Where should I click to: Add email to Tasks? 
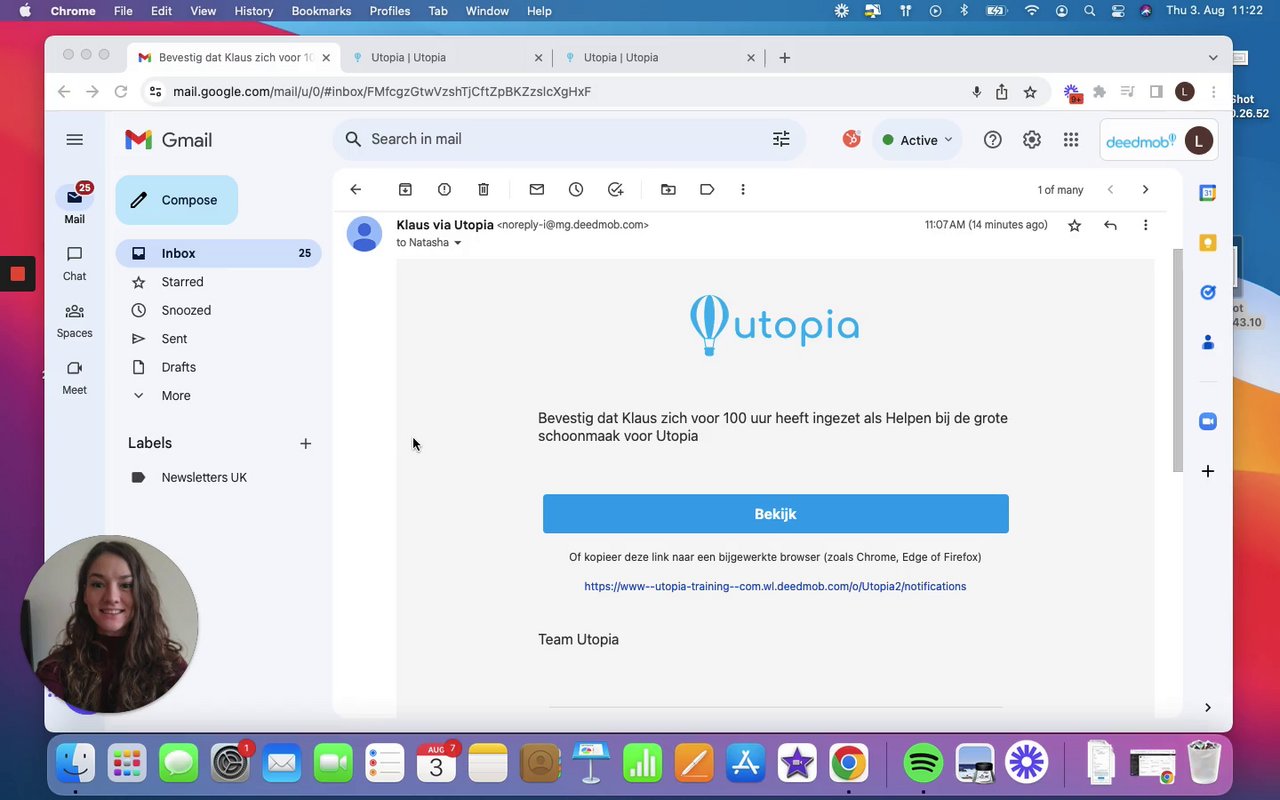pyautogui.click(x=615, y=189)
